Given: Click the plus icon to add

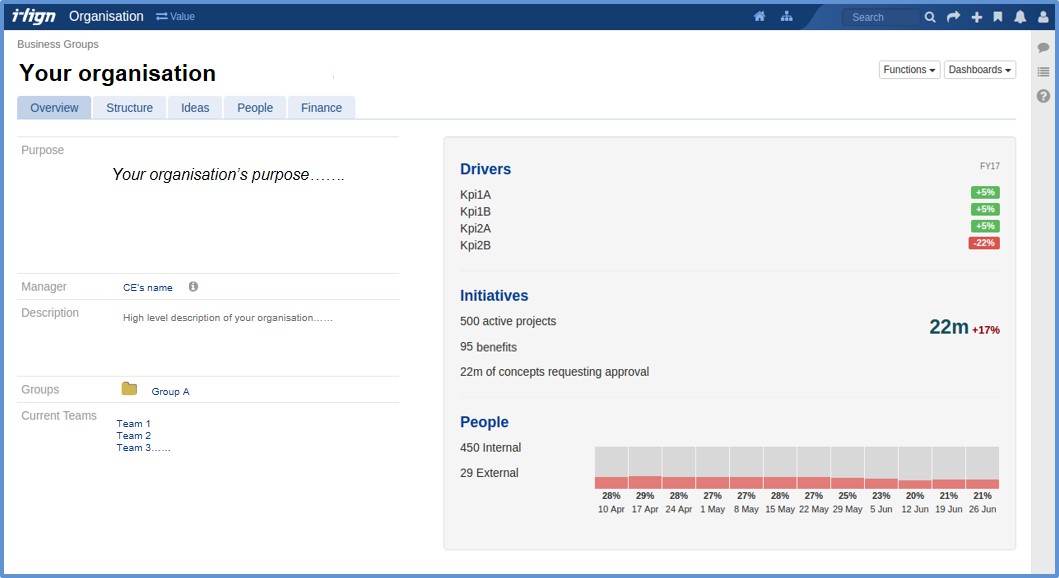Looking at the screenshot, I should (x=977, y=17).
